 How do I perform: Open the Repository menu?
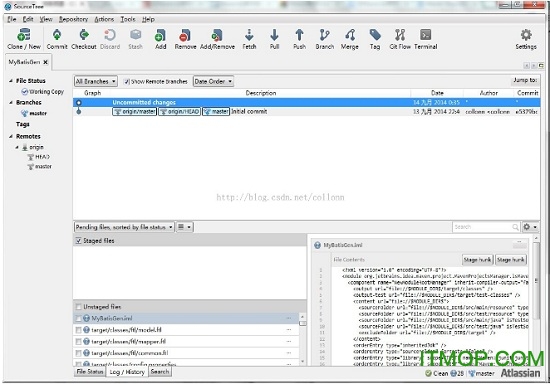point(73,19)
